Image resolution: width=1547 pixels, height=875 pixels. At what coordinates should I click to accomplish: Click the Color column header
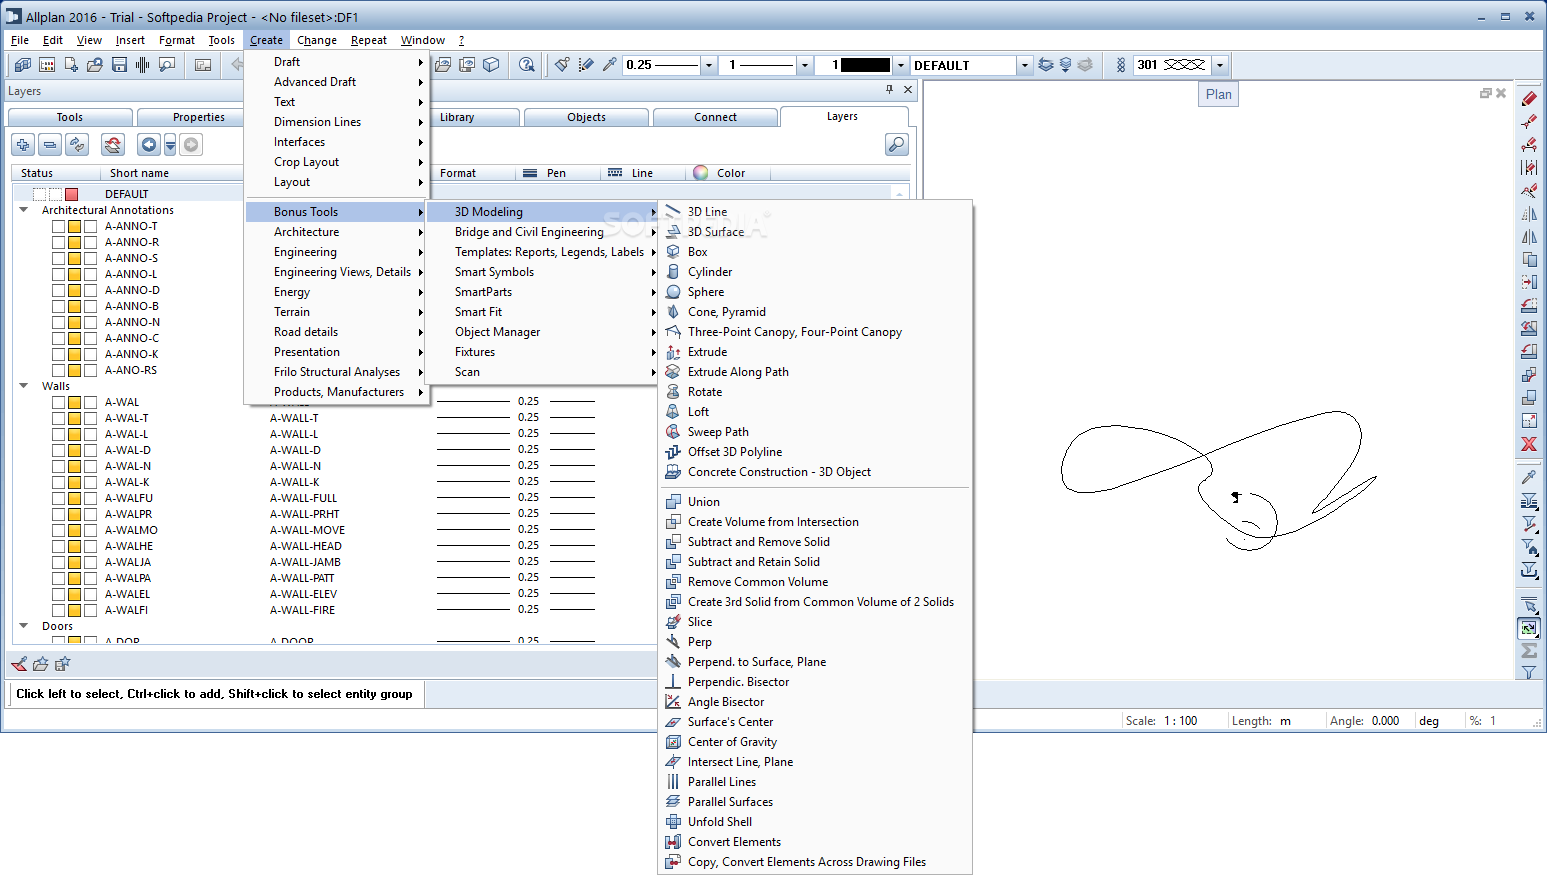731,173
